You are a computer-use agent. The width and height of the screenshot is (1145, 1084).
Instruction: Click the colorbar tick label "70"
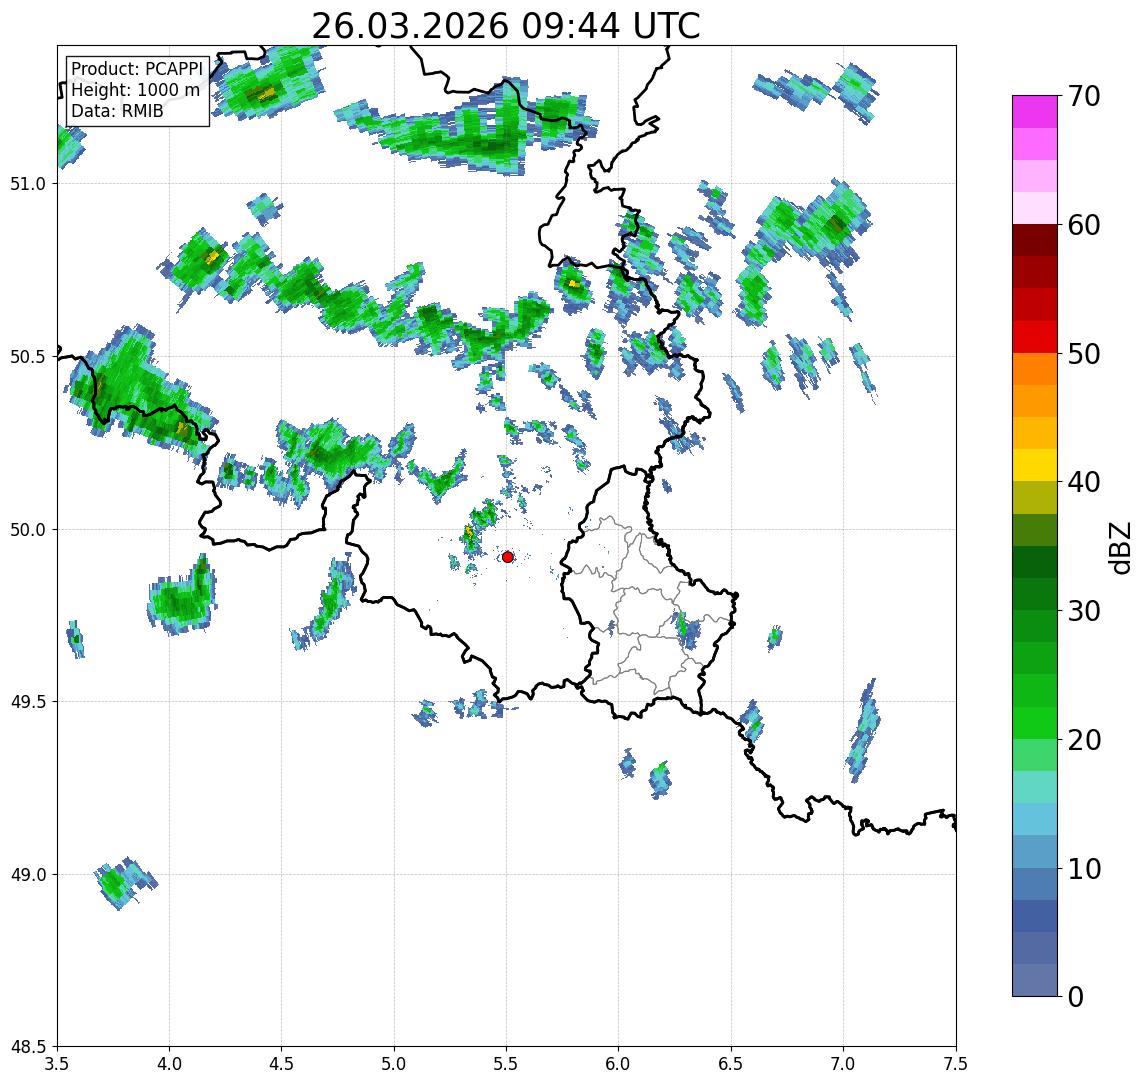(1082, 96)
